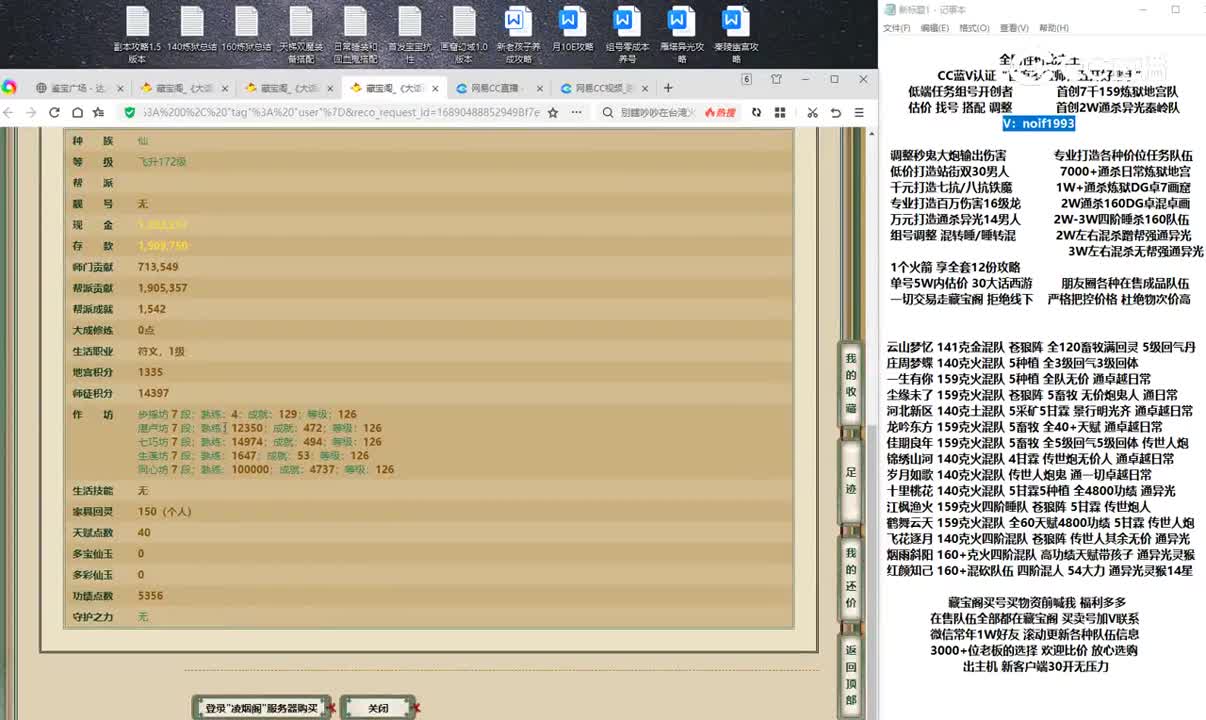Click the 帮派贡献 value 1,905,357
Screen dimensions: 1206x720
(162, 288)
